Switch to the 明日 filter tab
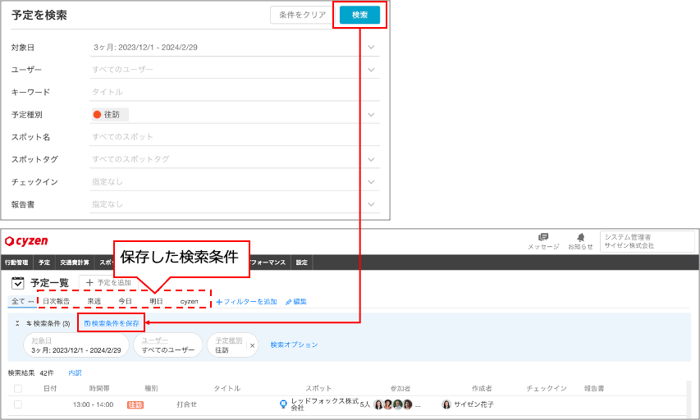Image resolution: width=700 pixels, height=420 pixels. point(156,301)
